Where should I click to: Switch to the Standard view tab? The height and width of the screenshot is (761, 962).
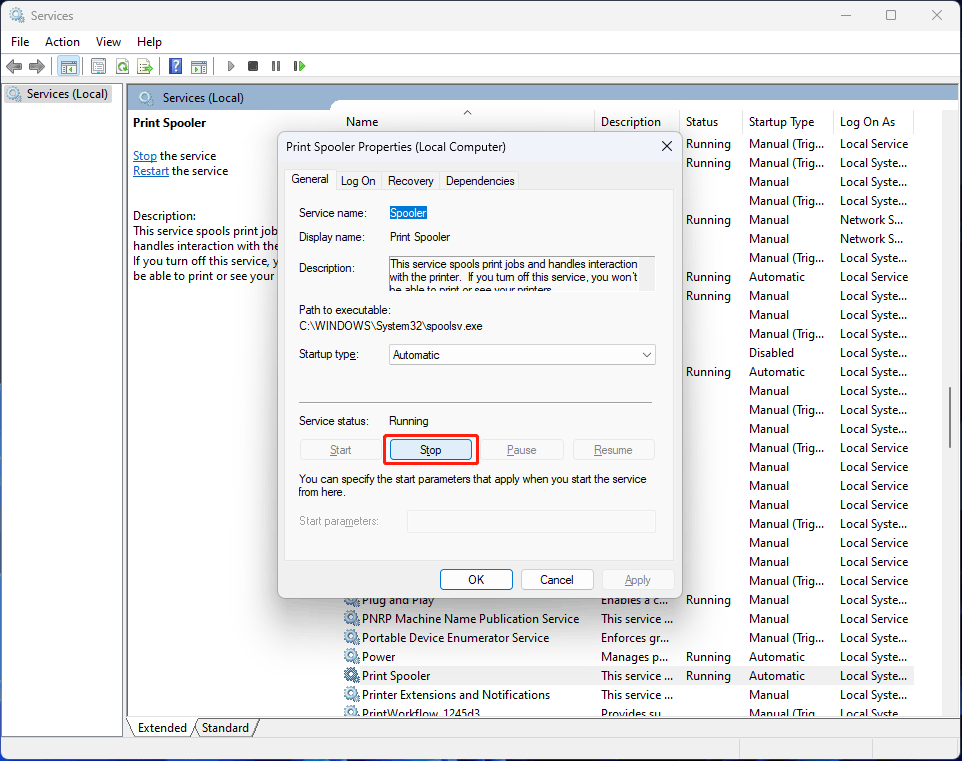[226, 728]
